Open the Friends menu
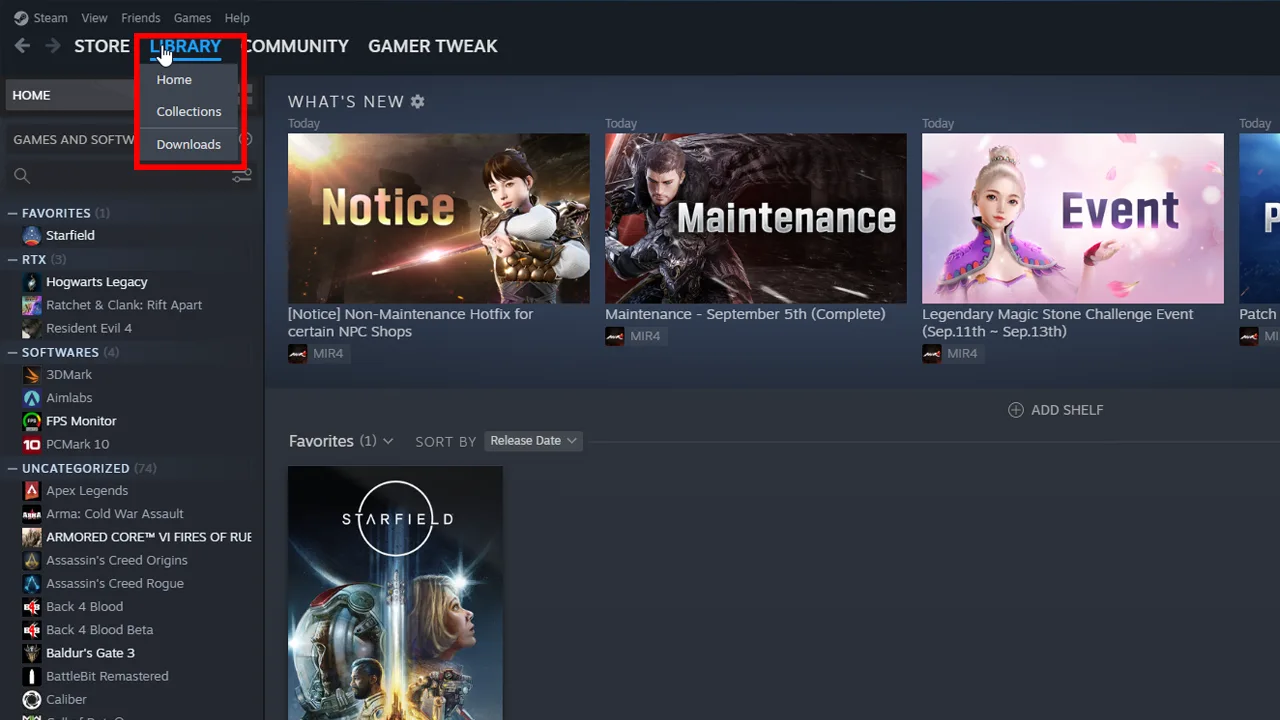1280x720 pixels. tap(140, 18)
